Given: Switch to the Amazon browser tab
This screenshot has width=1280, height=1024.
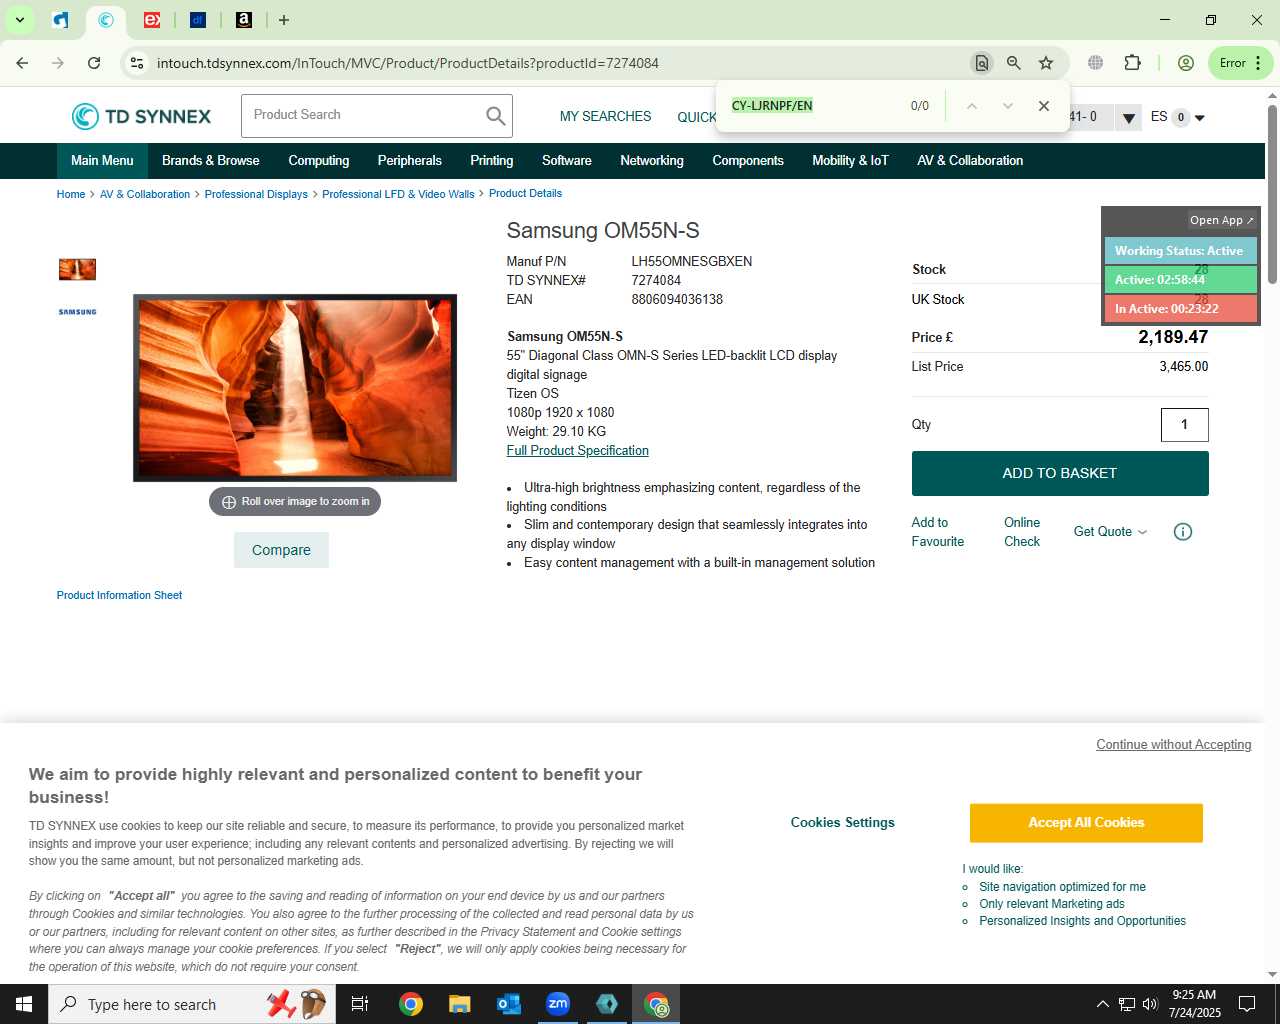Looking at the screenshot, I should (x=244, y=20).
